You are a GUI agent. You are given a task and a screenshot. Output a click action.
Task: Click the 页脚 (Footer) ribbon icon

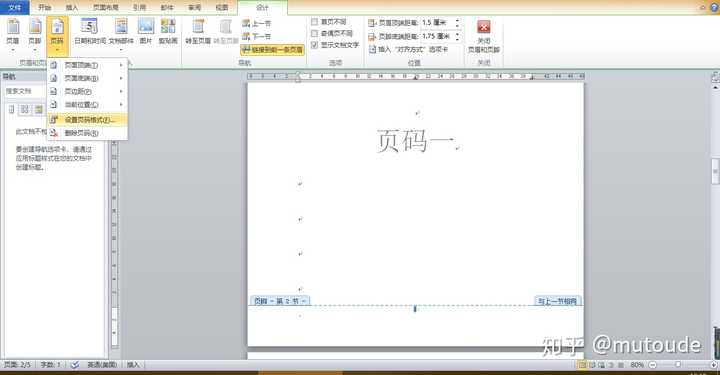[x=35, y=34]
